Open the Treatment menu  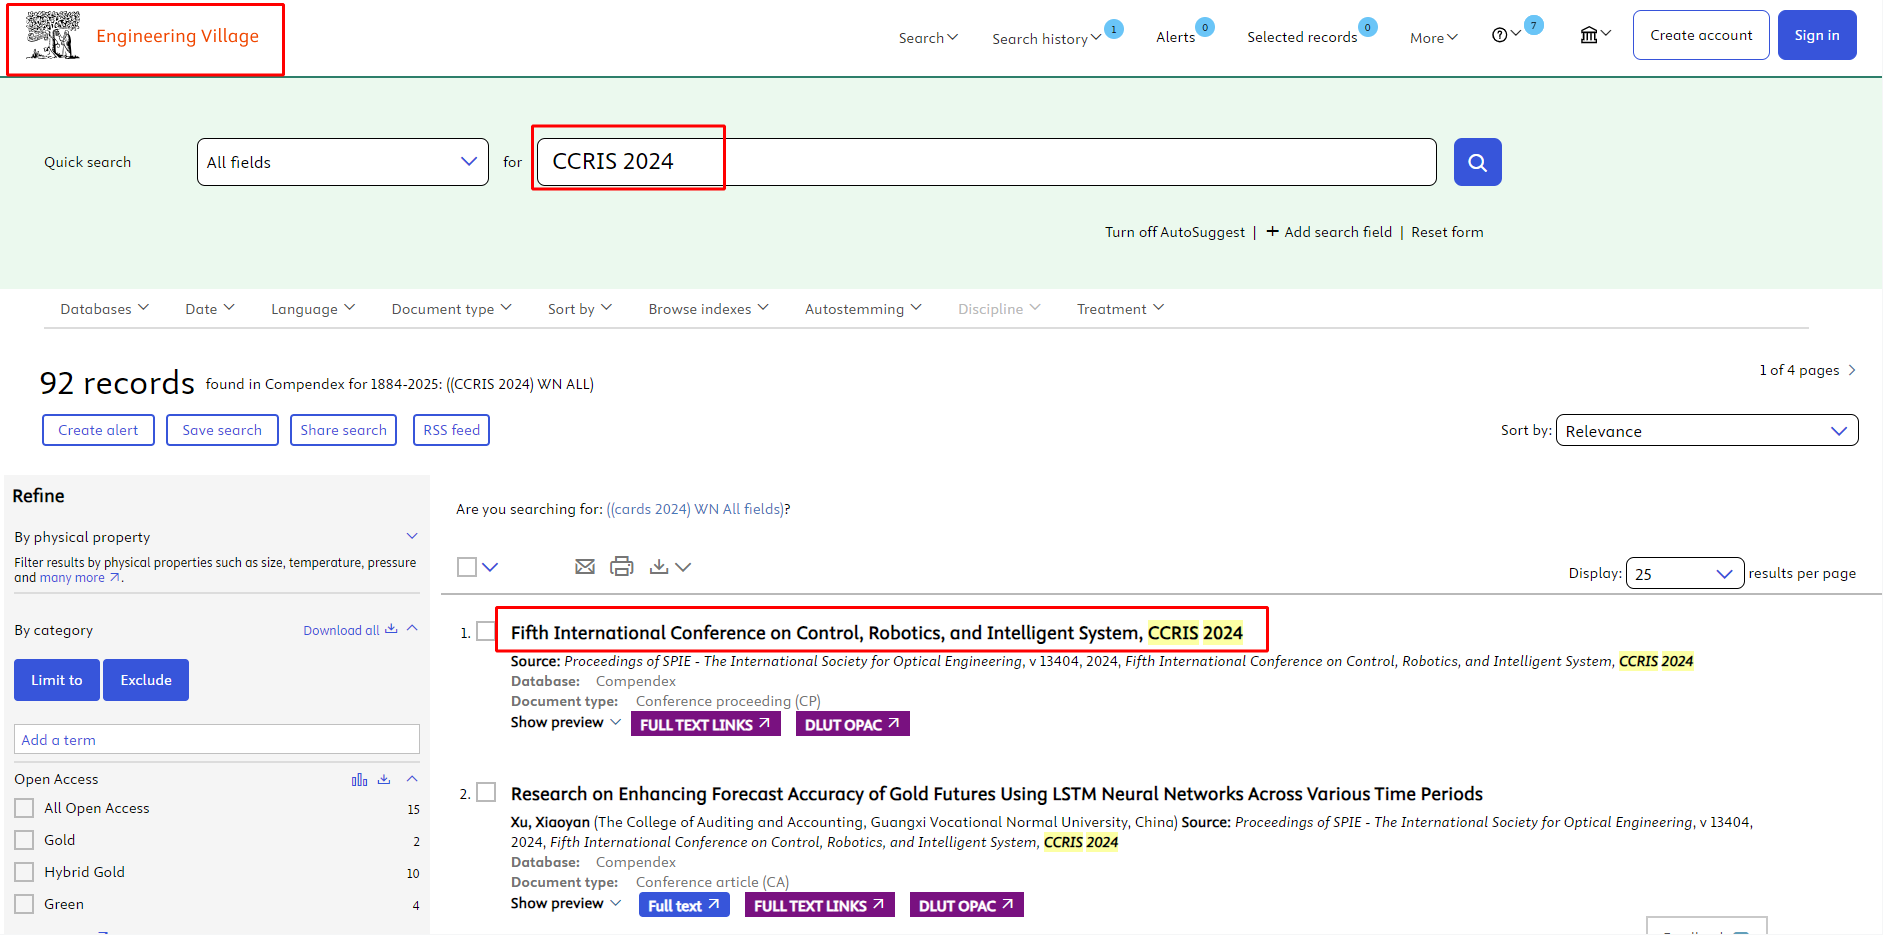coord(1120,309)
